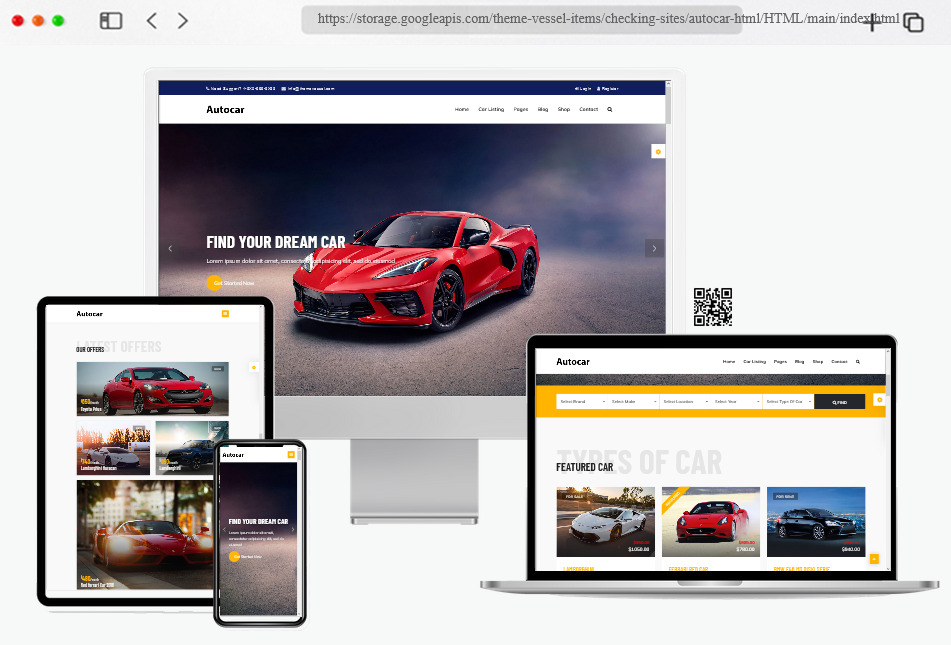Click the browser forward arrow
The width and height of the screenshot is (951, 645).
click(x=183, y=20)
